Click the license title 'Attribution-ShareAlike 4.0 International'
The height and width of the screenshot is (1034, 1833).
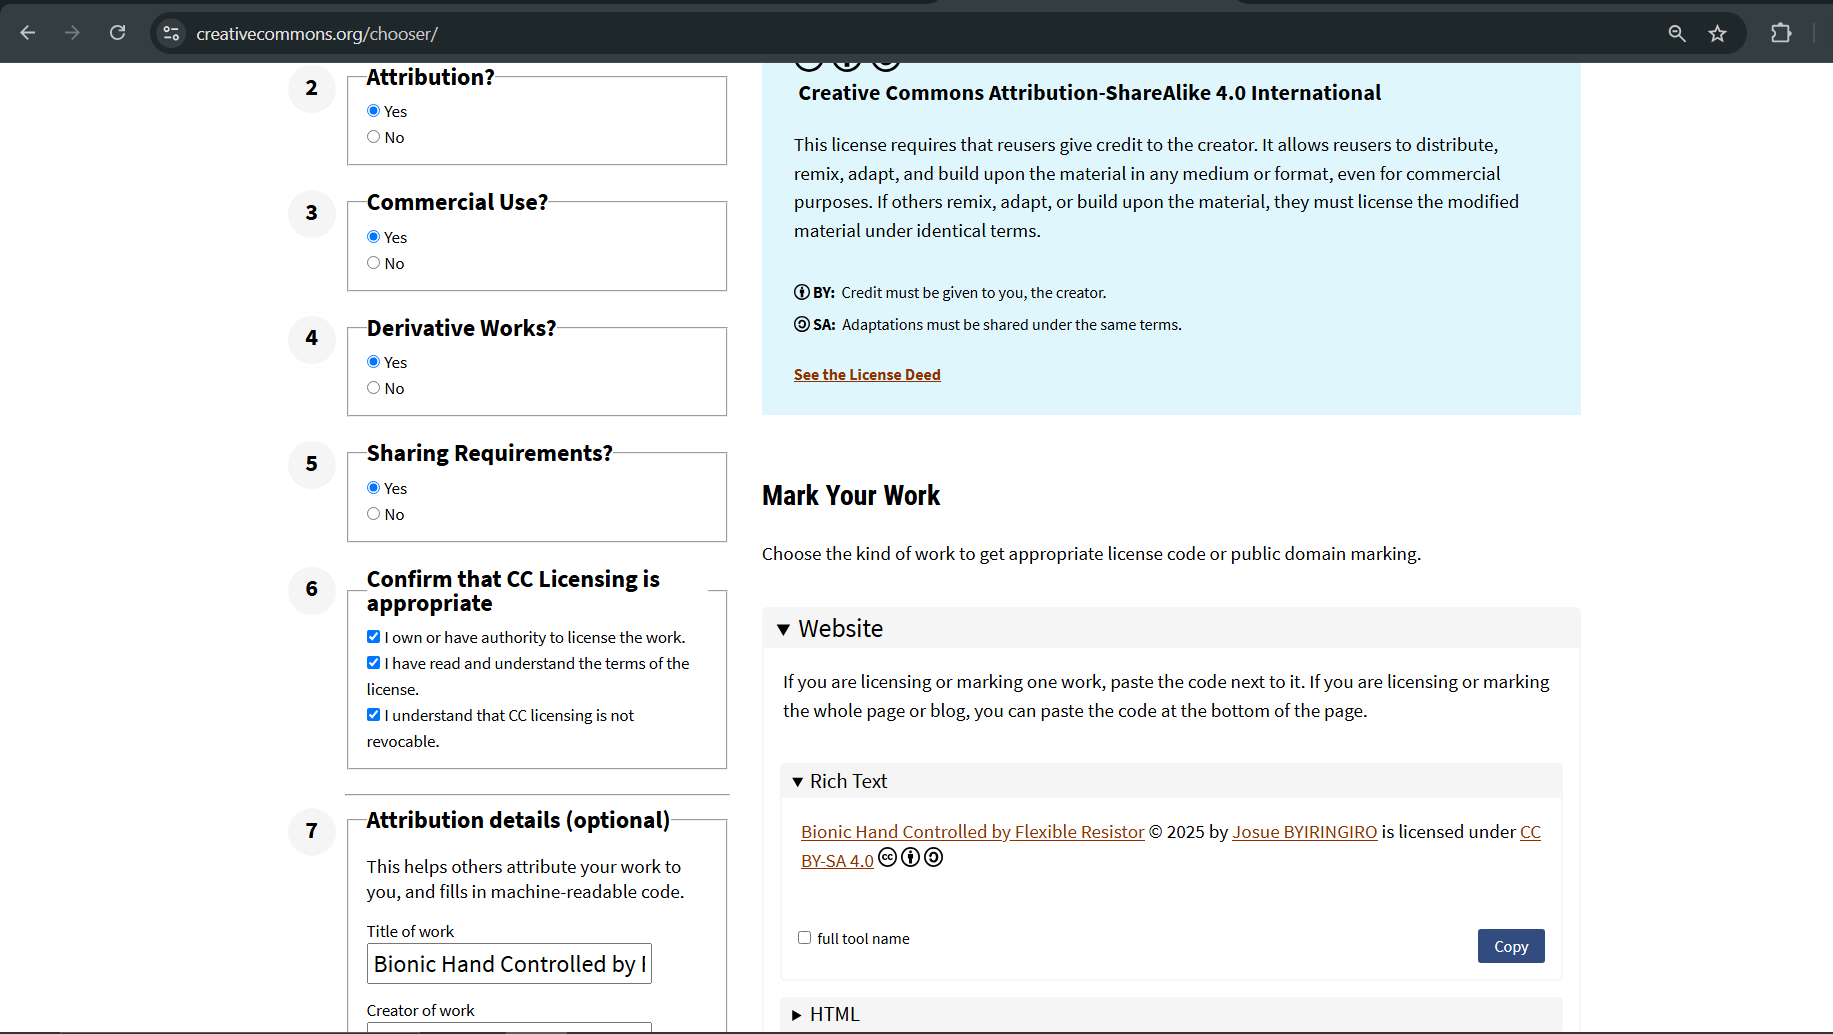[x=1089, y=93]
